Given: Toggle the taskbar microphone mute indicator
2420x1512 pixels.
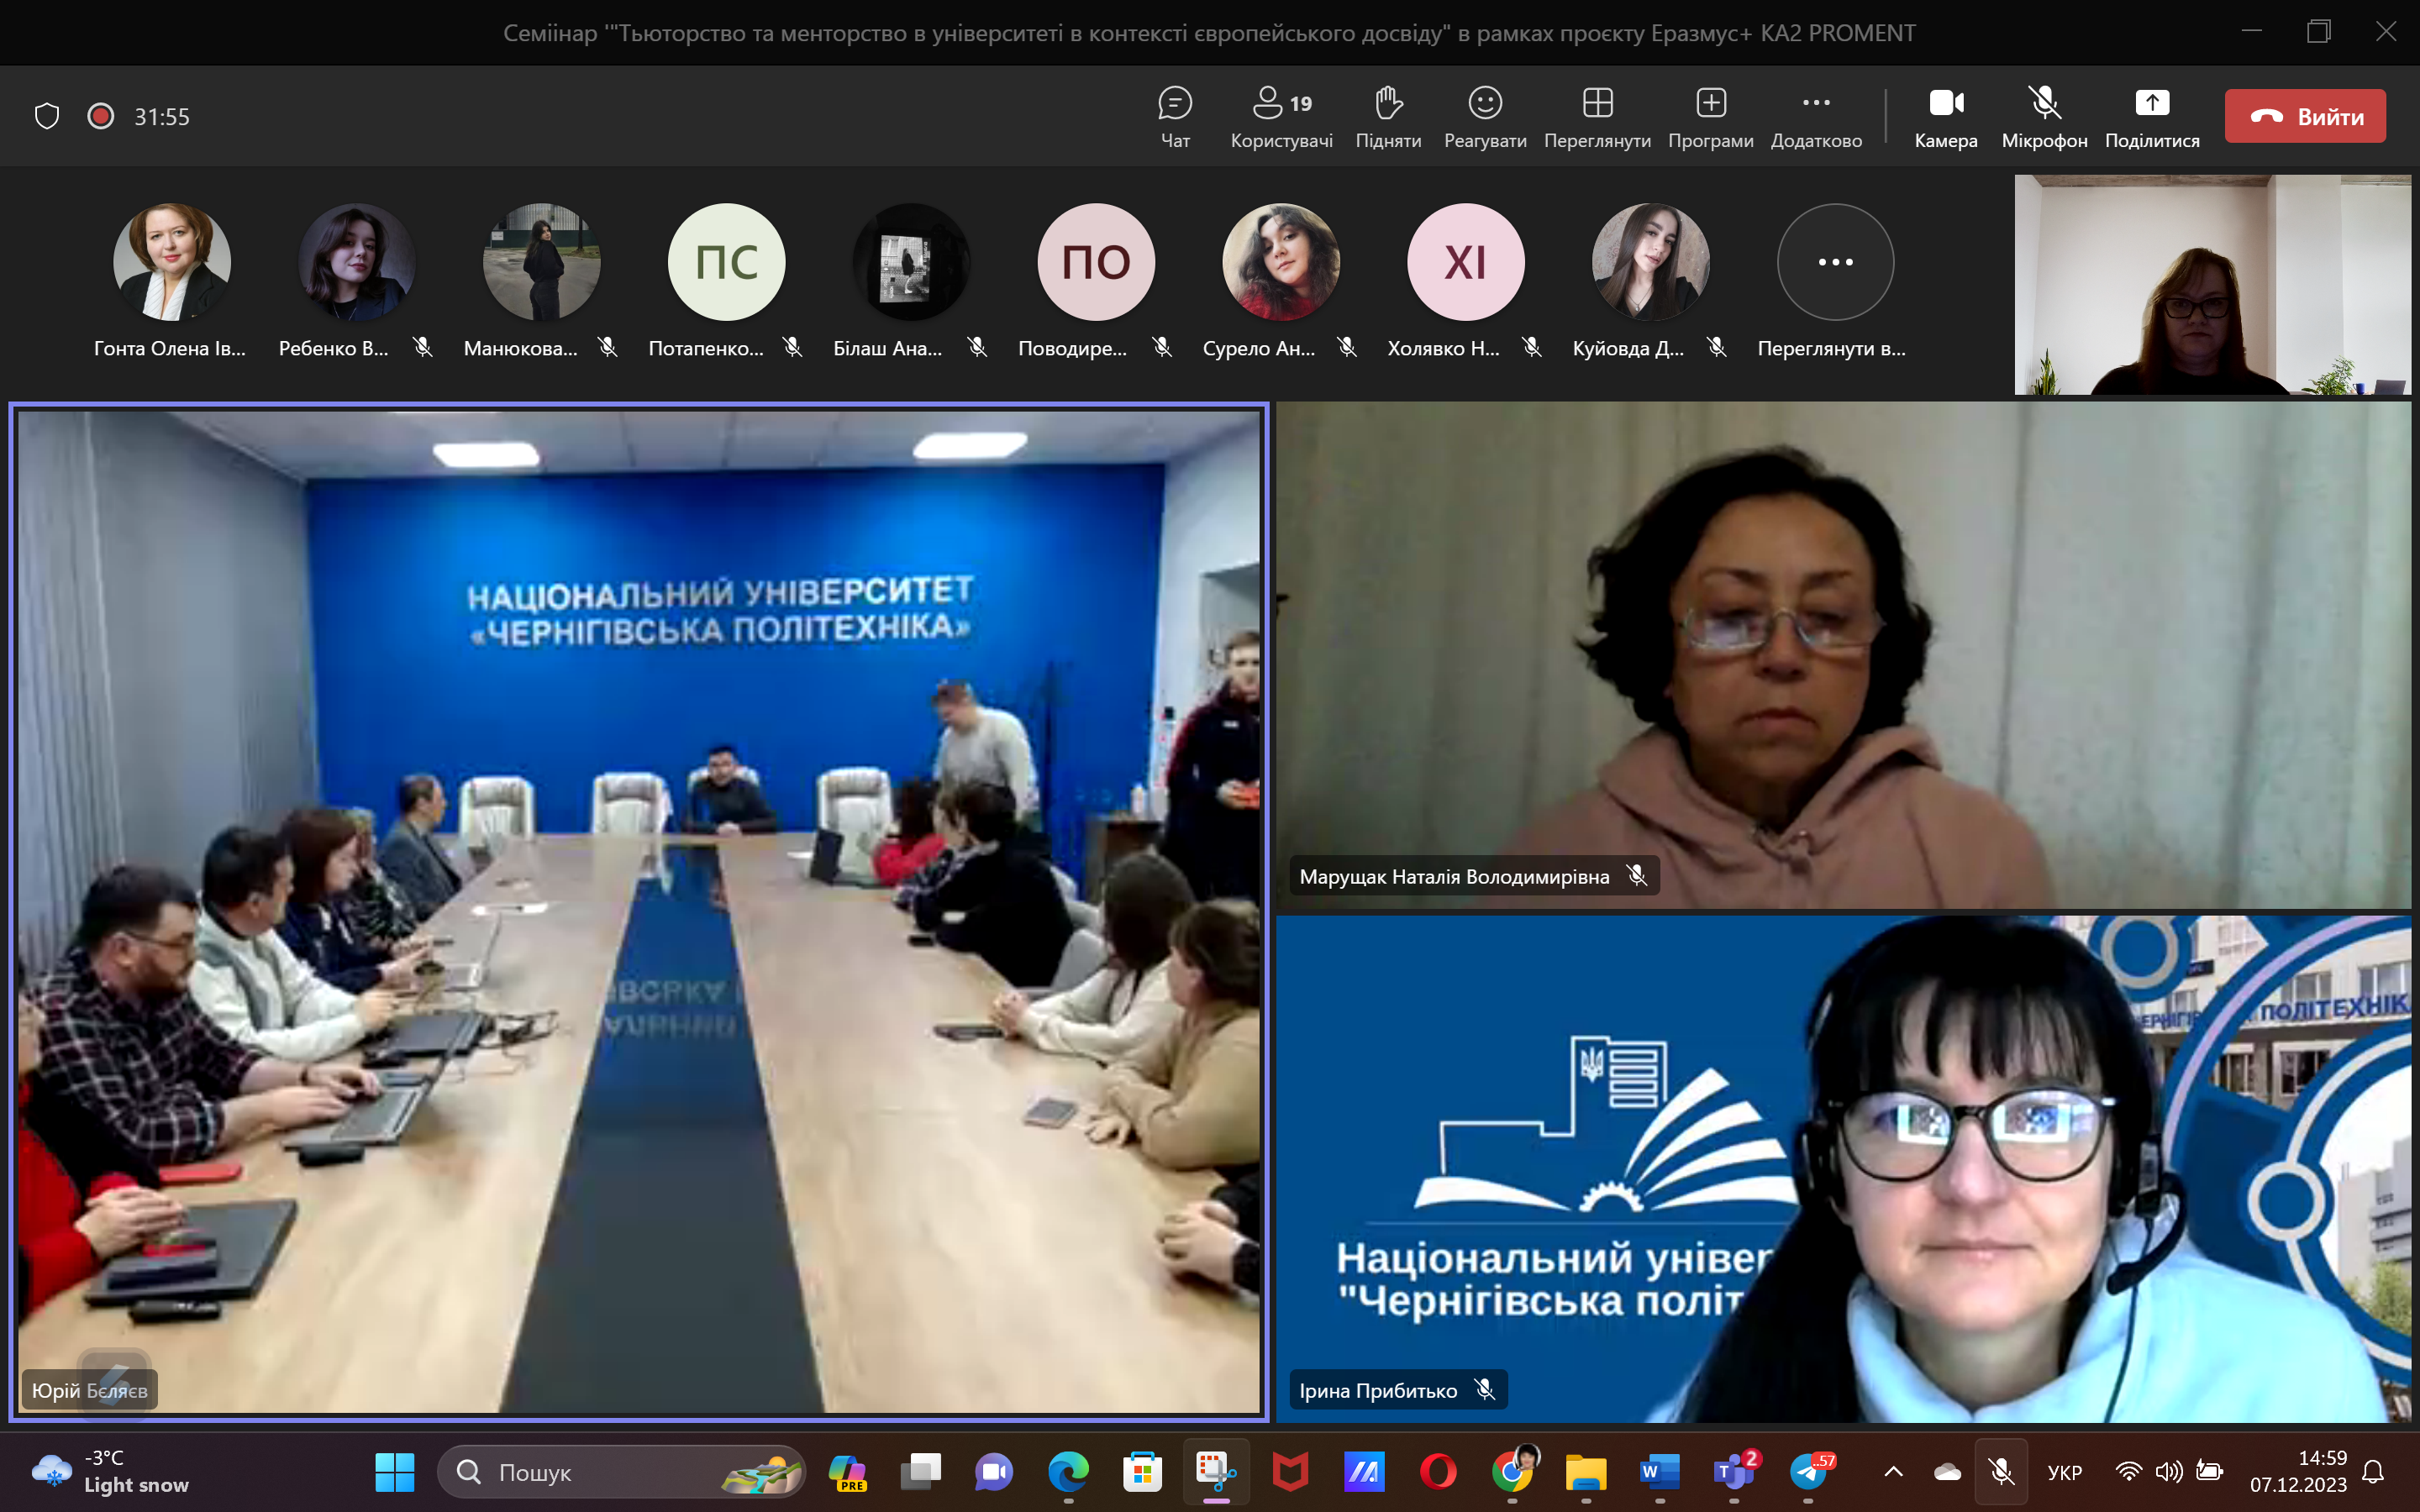Looking at the screenshot, I should [2001, 1472].
